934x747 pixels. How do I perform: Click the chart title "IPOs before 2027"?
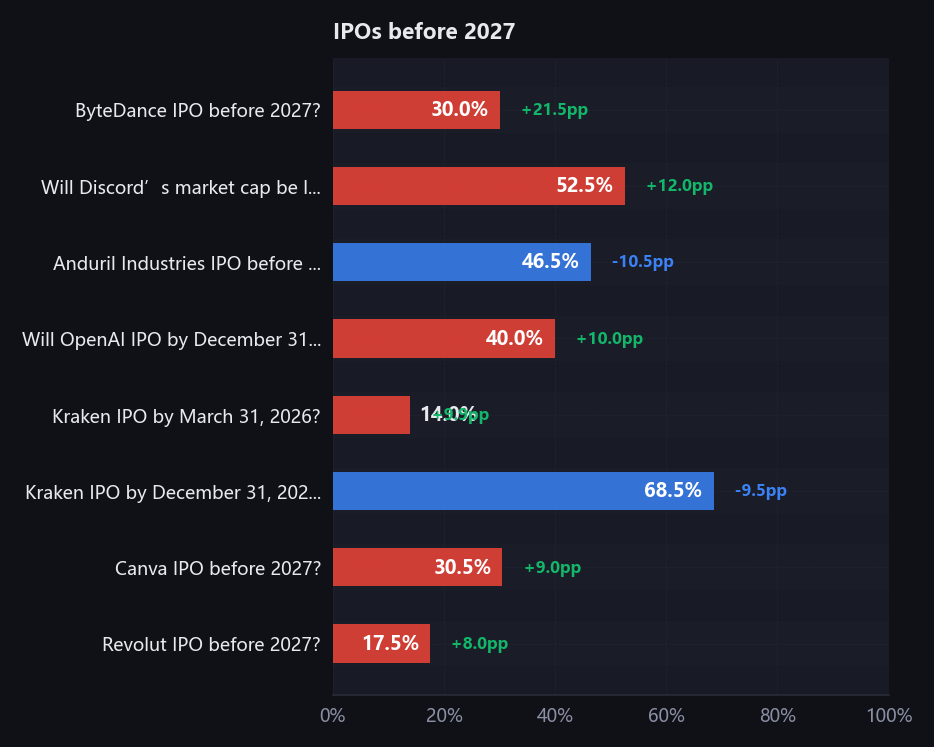pos(424,32)
